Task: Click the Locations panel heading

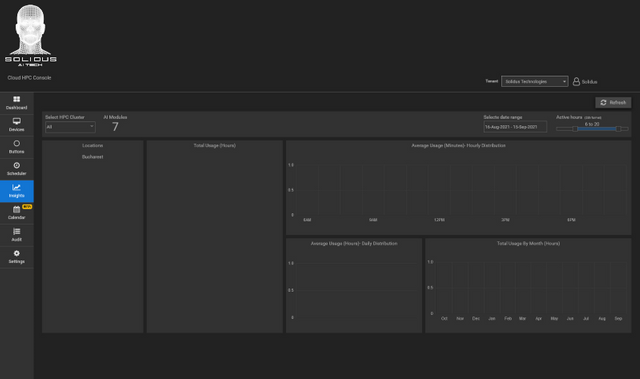Action: pyautogui.click(x=93, y=146)
